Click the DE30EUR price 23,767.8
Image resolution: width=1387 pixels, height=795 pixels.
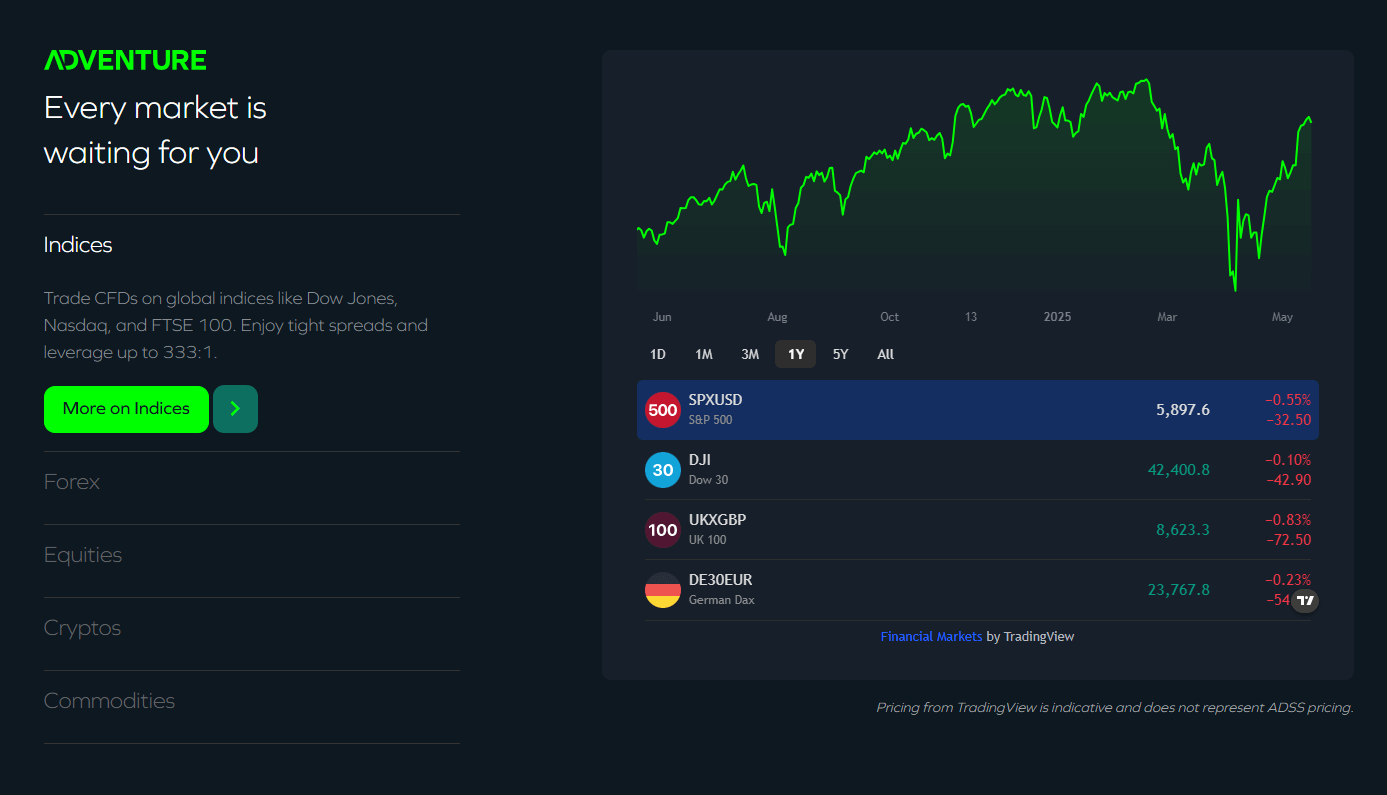[x=1179, y=590]
